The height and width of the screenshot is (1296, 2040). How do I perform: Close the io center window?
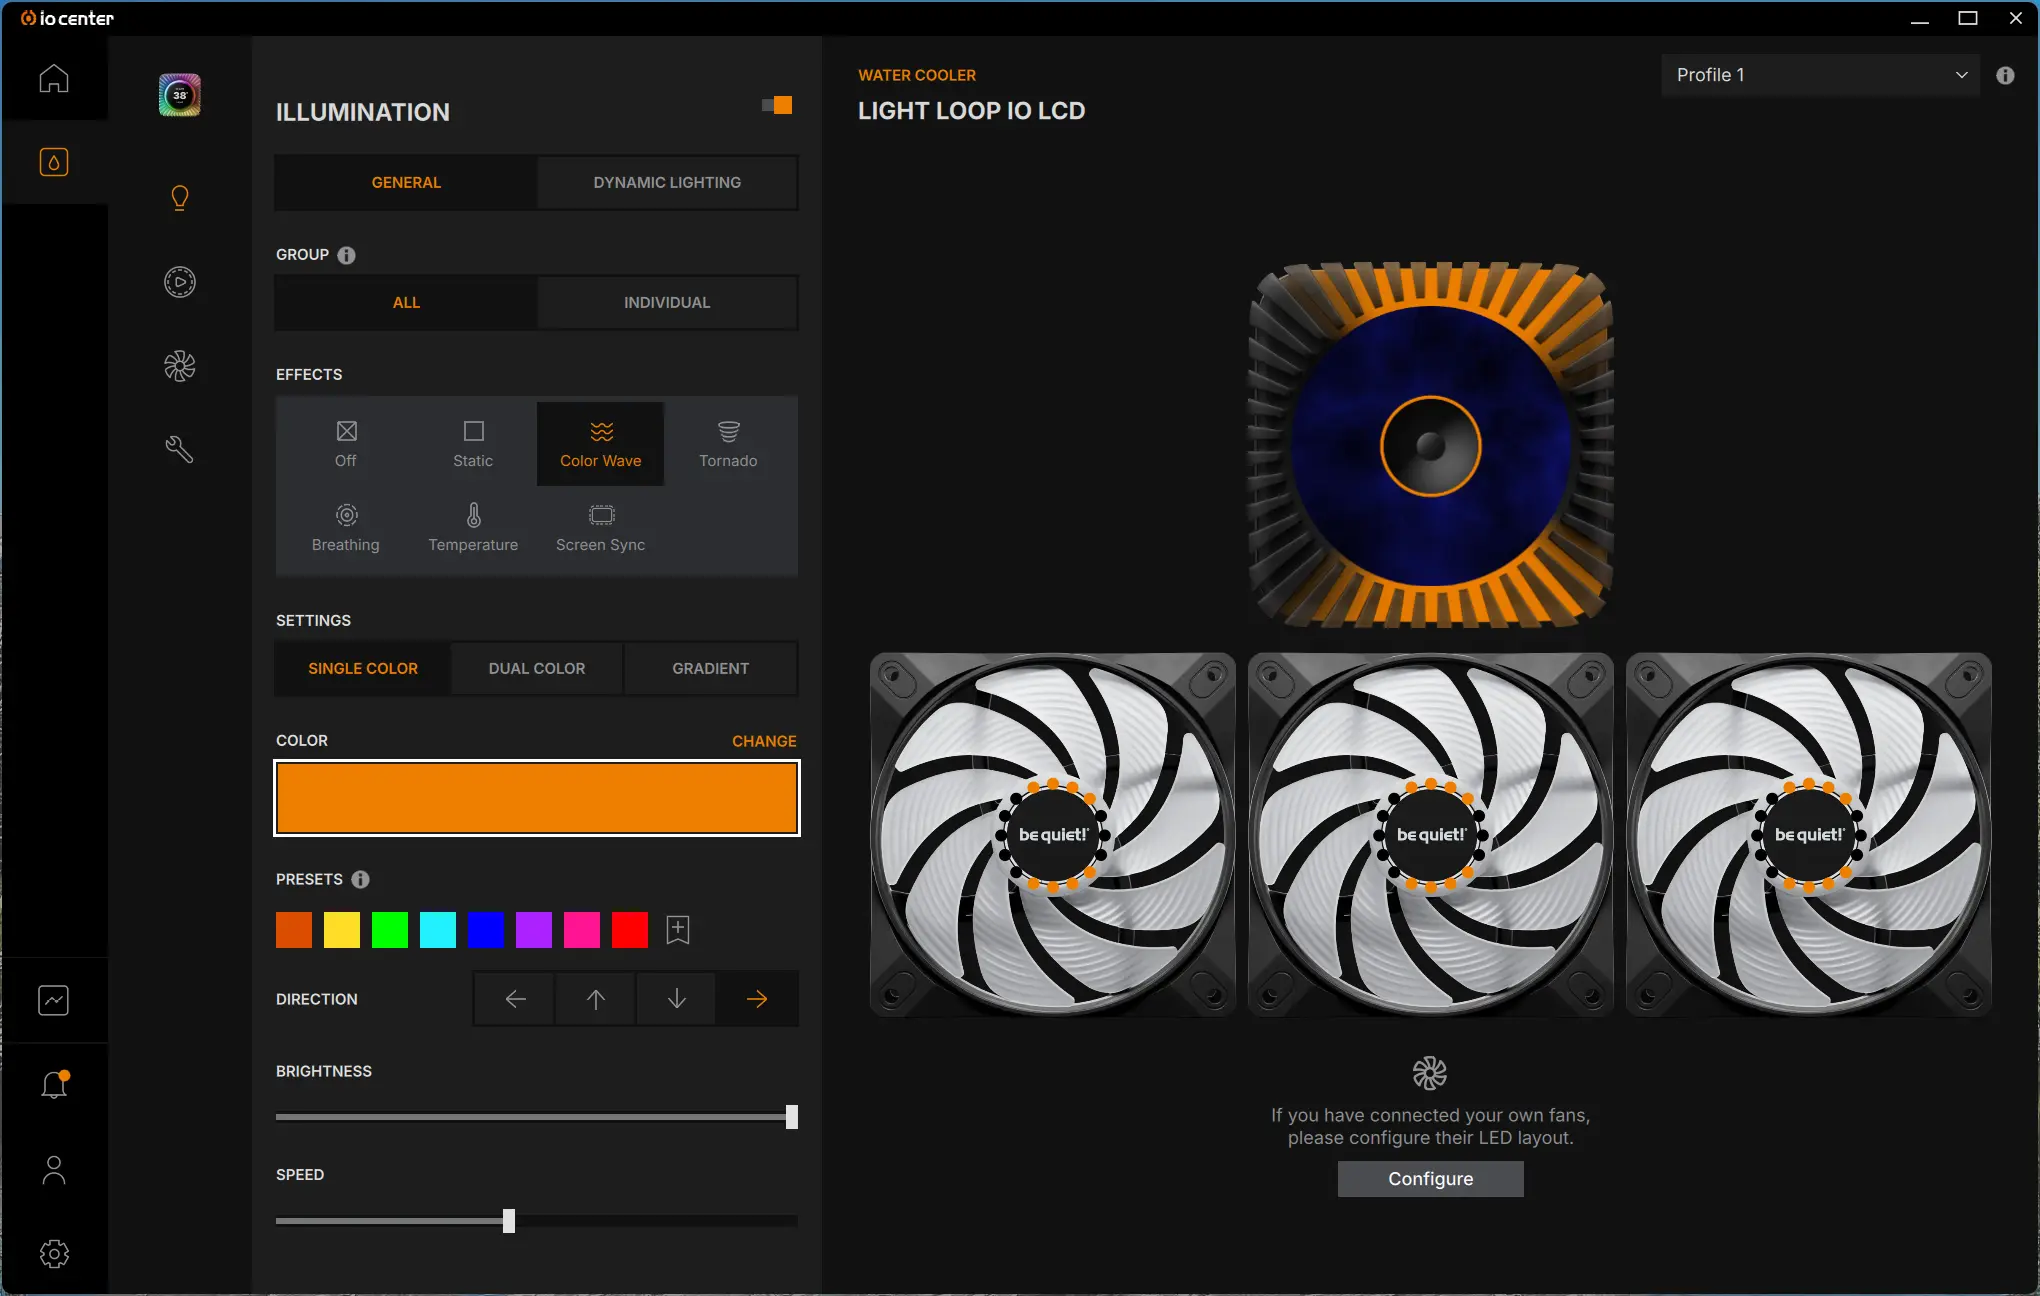(x=2016, y=18)
